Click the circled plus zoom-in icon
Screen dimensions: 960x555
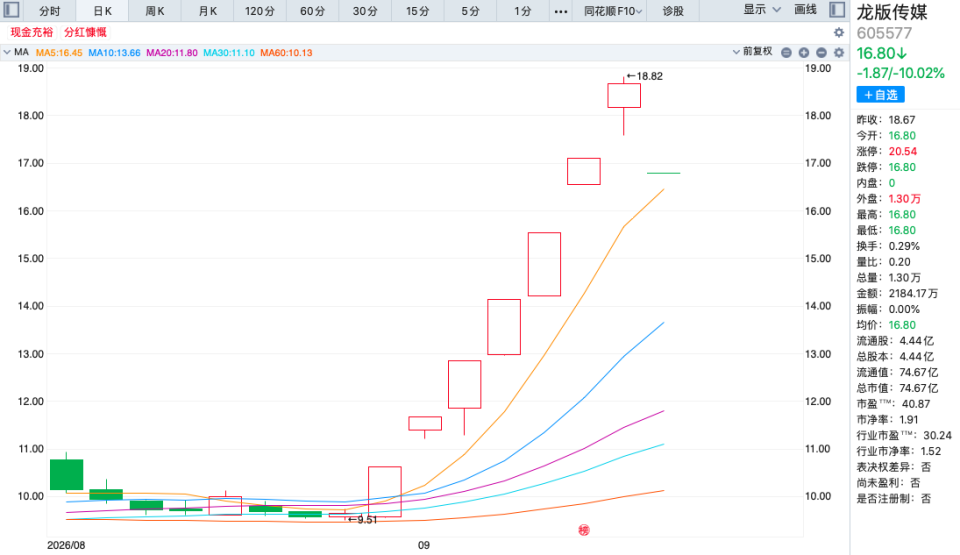pyautogui.click(x=804, y=53)
